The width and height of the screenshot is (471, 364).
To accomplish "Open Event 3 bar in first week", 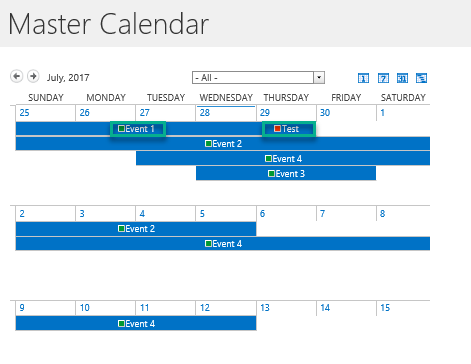I will tap(286, 173).
